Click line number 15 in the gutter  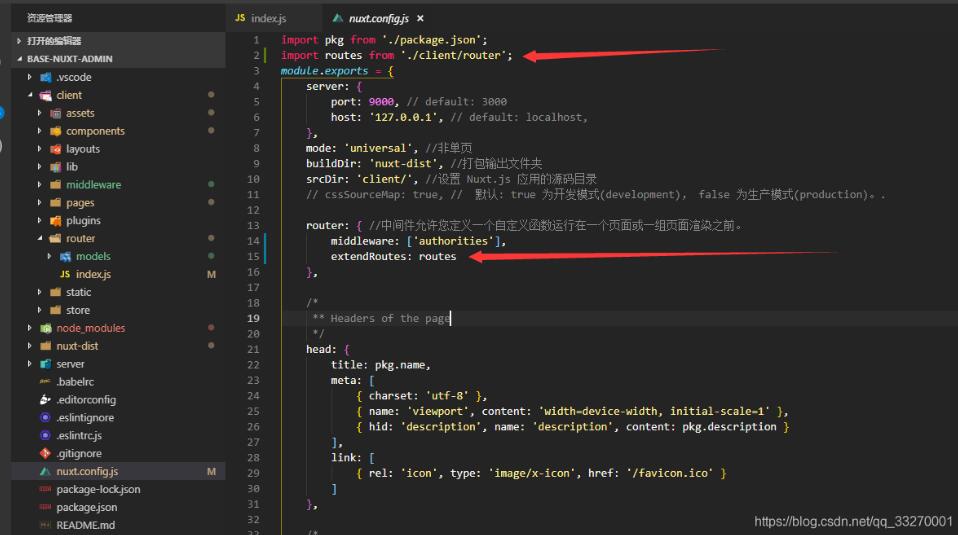[x=254, y=257]
